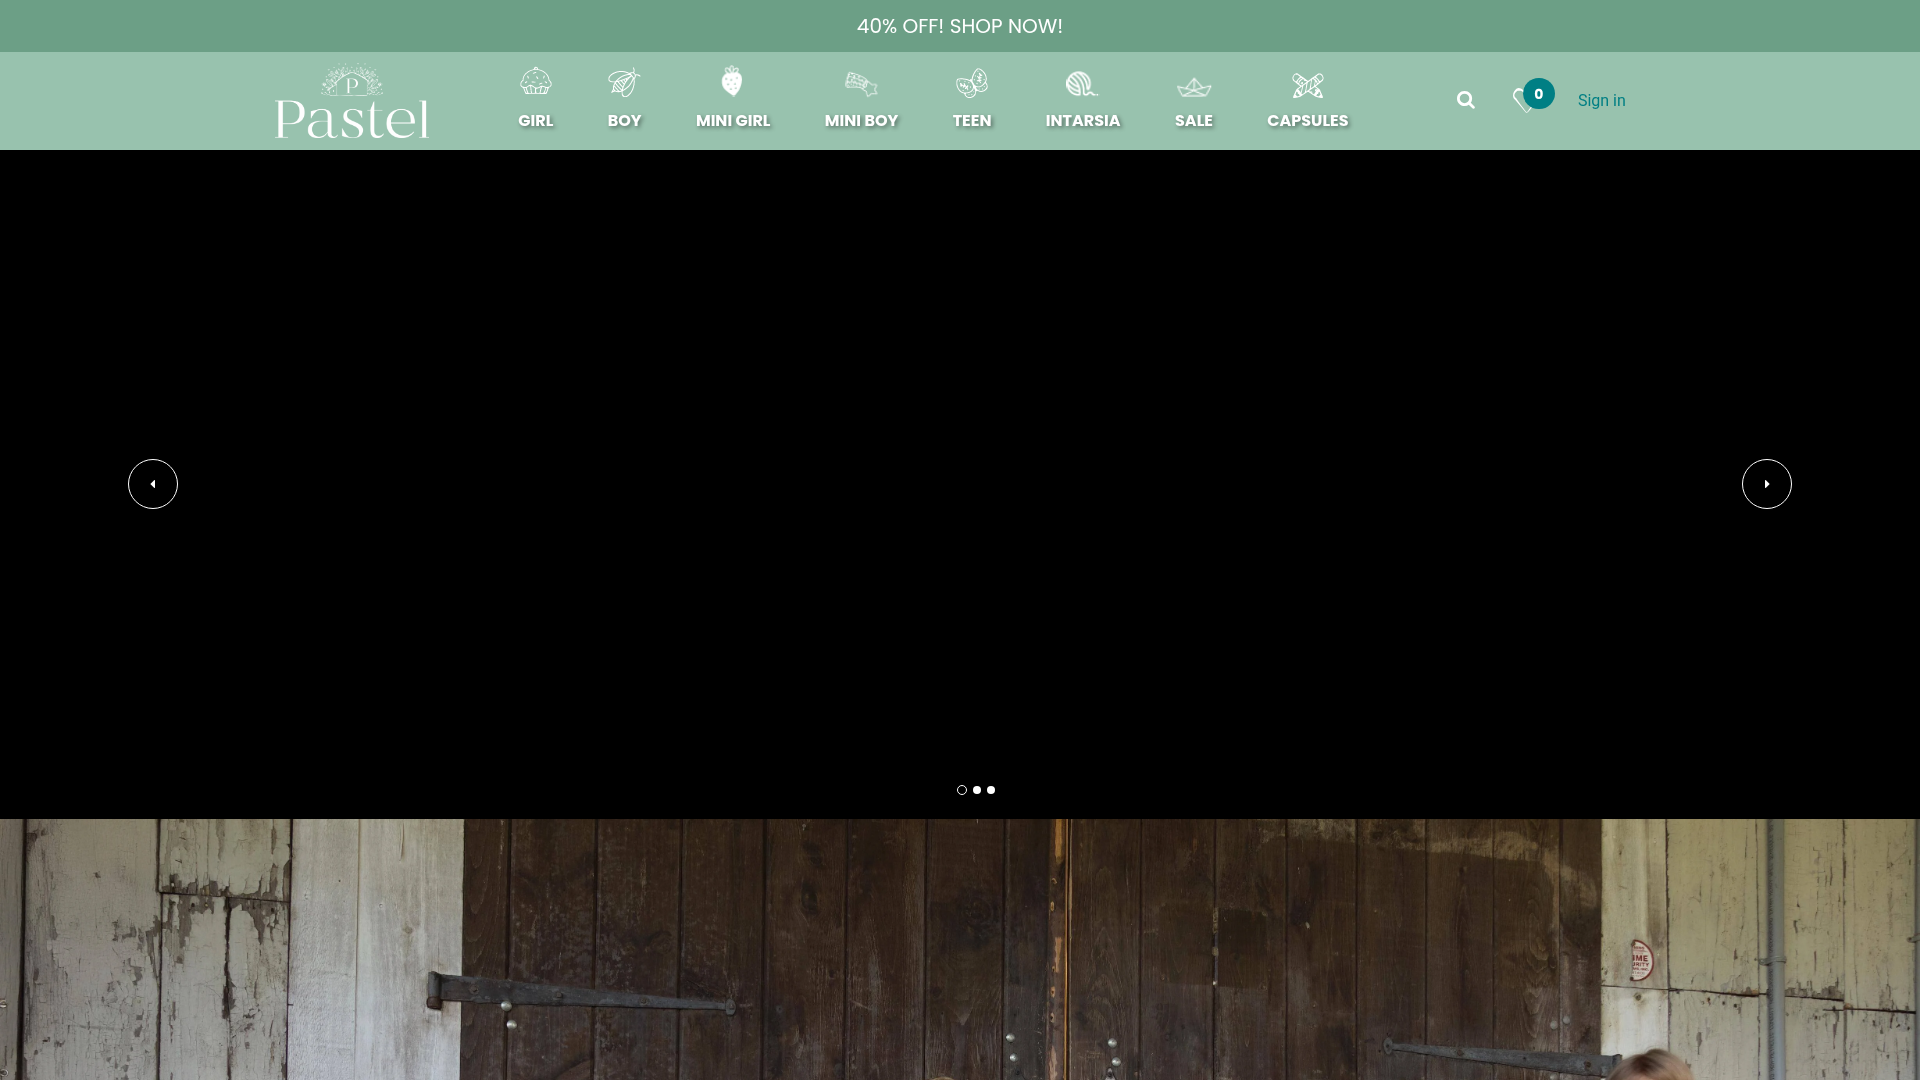The image size is (1920, 1080).
Task: Open the CAPSULES category menu
Action: (x=1307, y=120)
